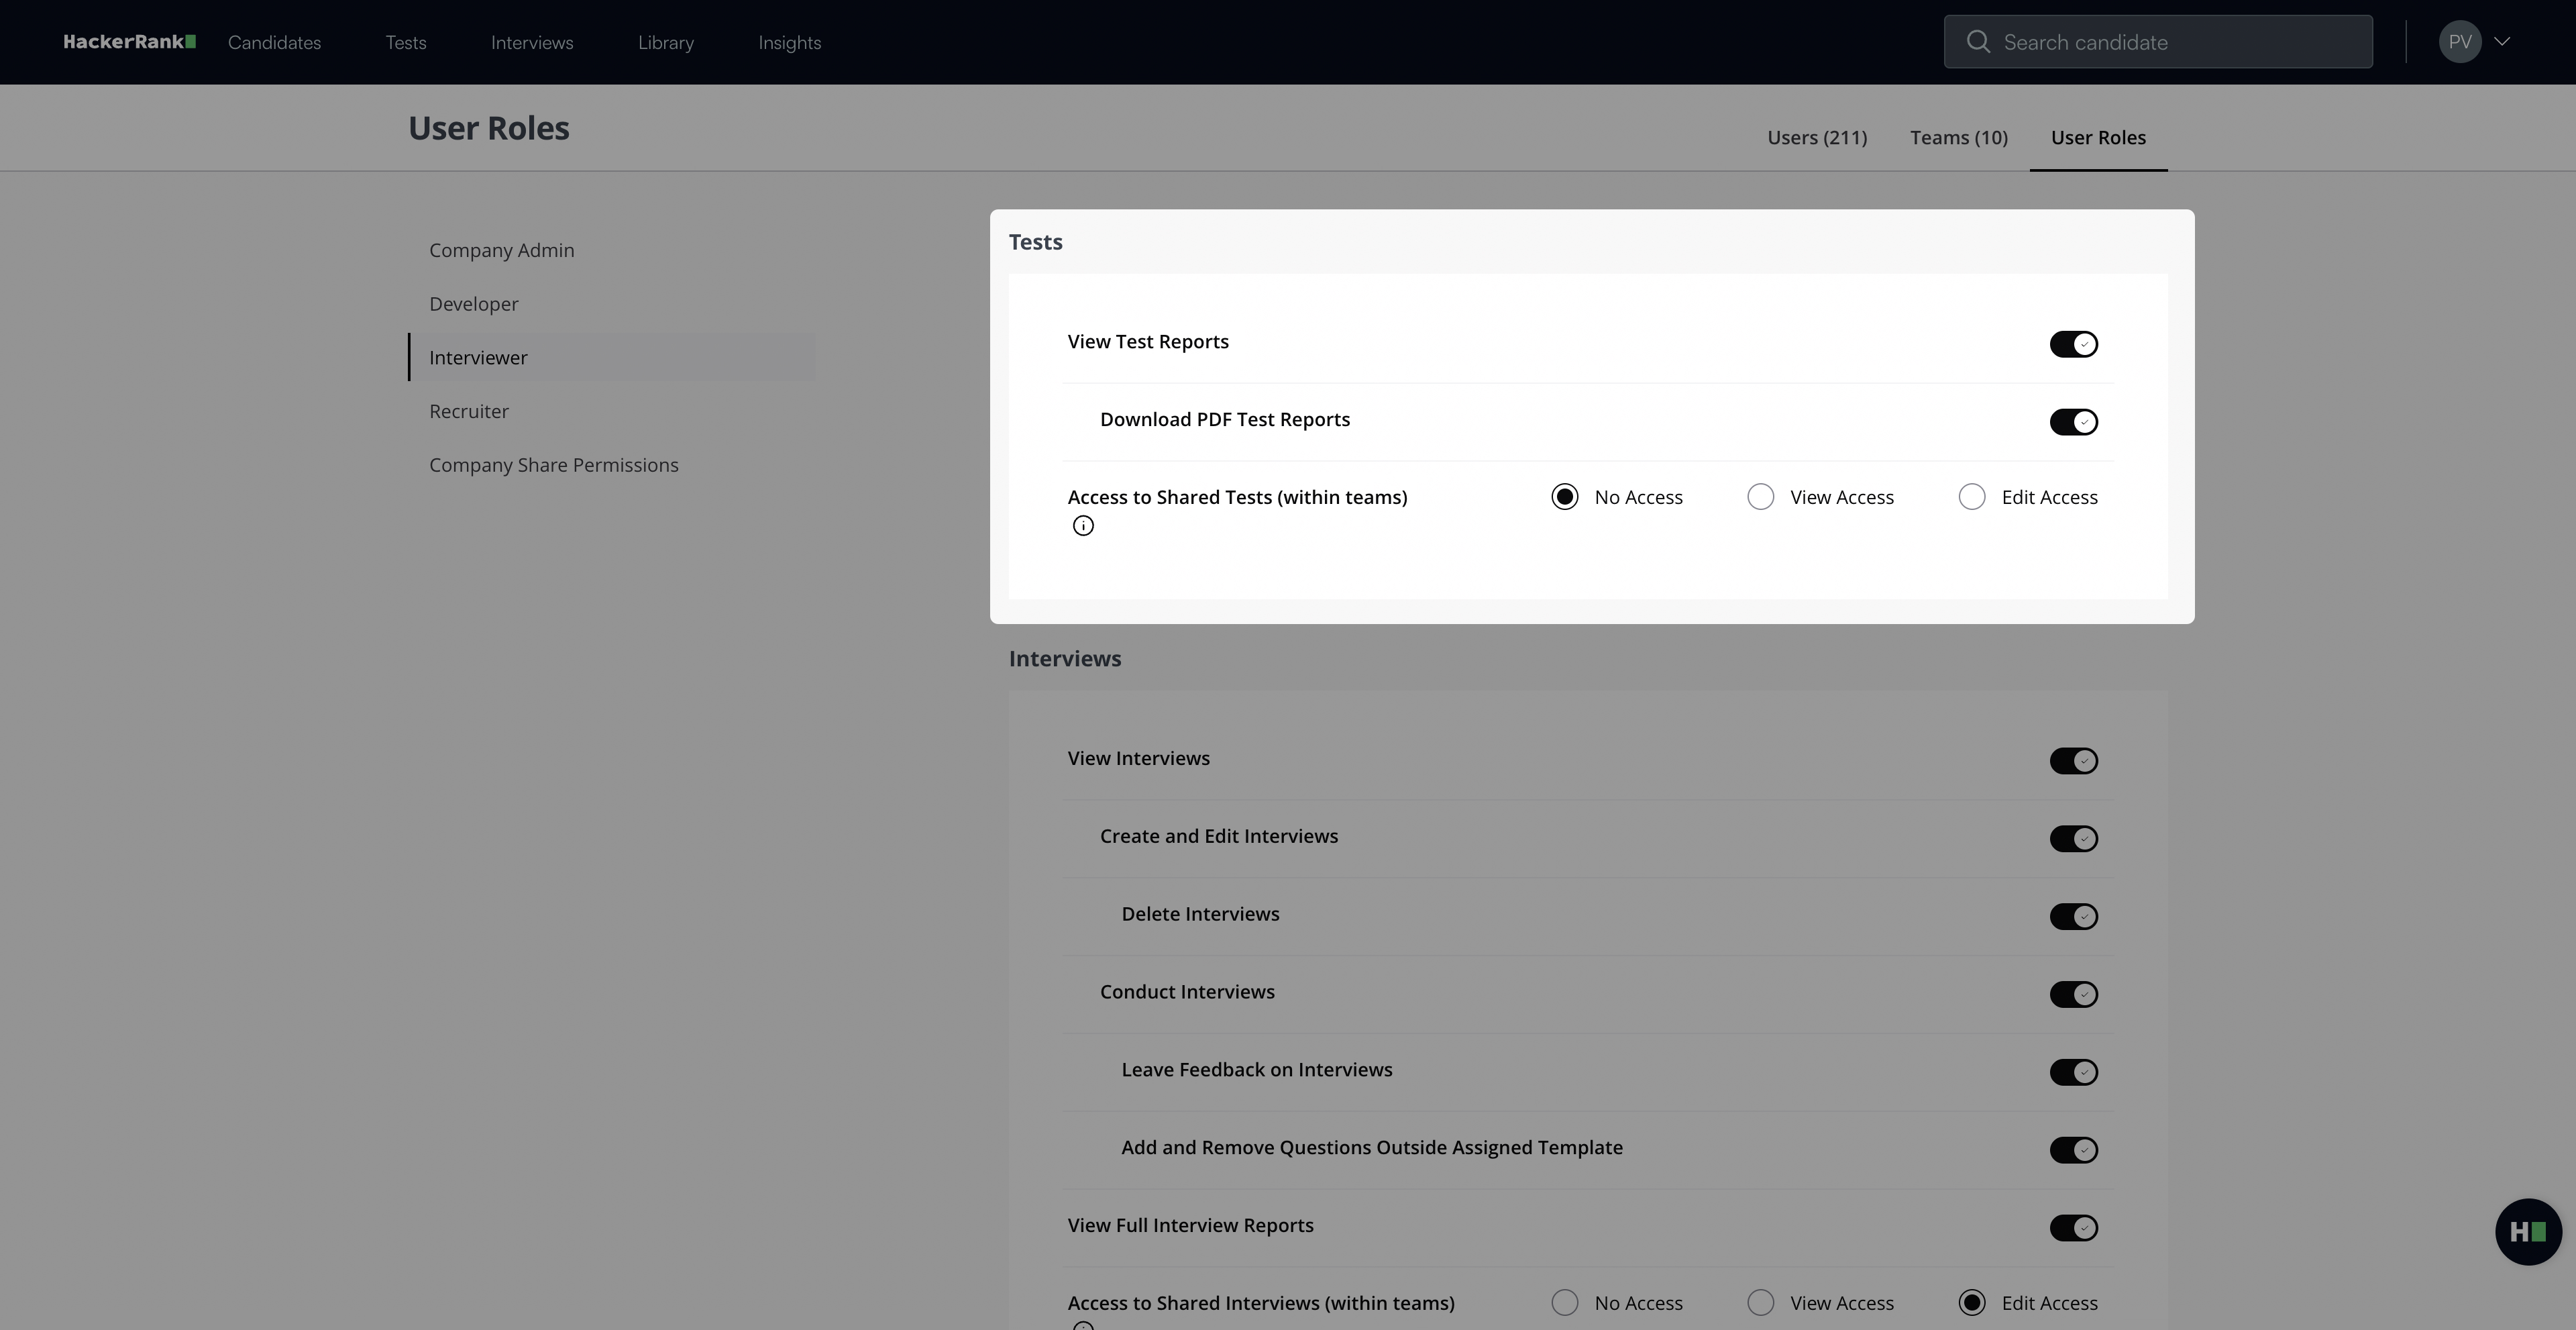Choose No Access for Shared Interviews

pos(1564,1303)
